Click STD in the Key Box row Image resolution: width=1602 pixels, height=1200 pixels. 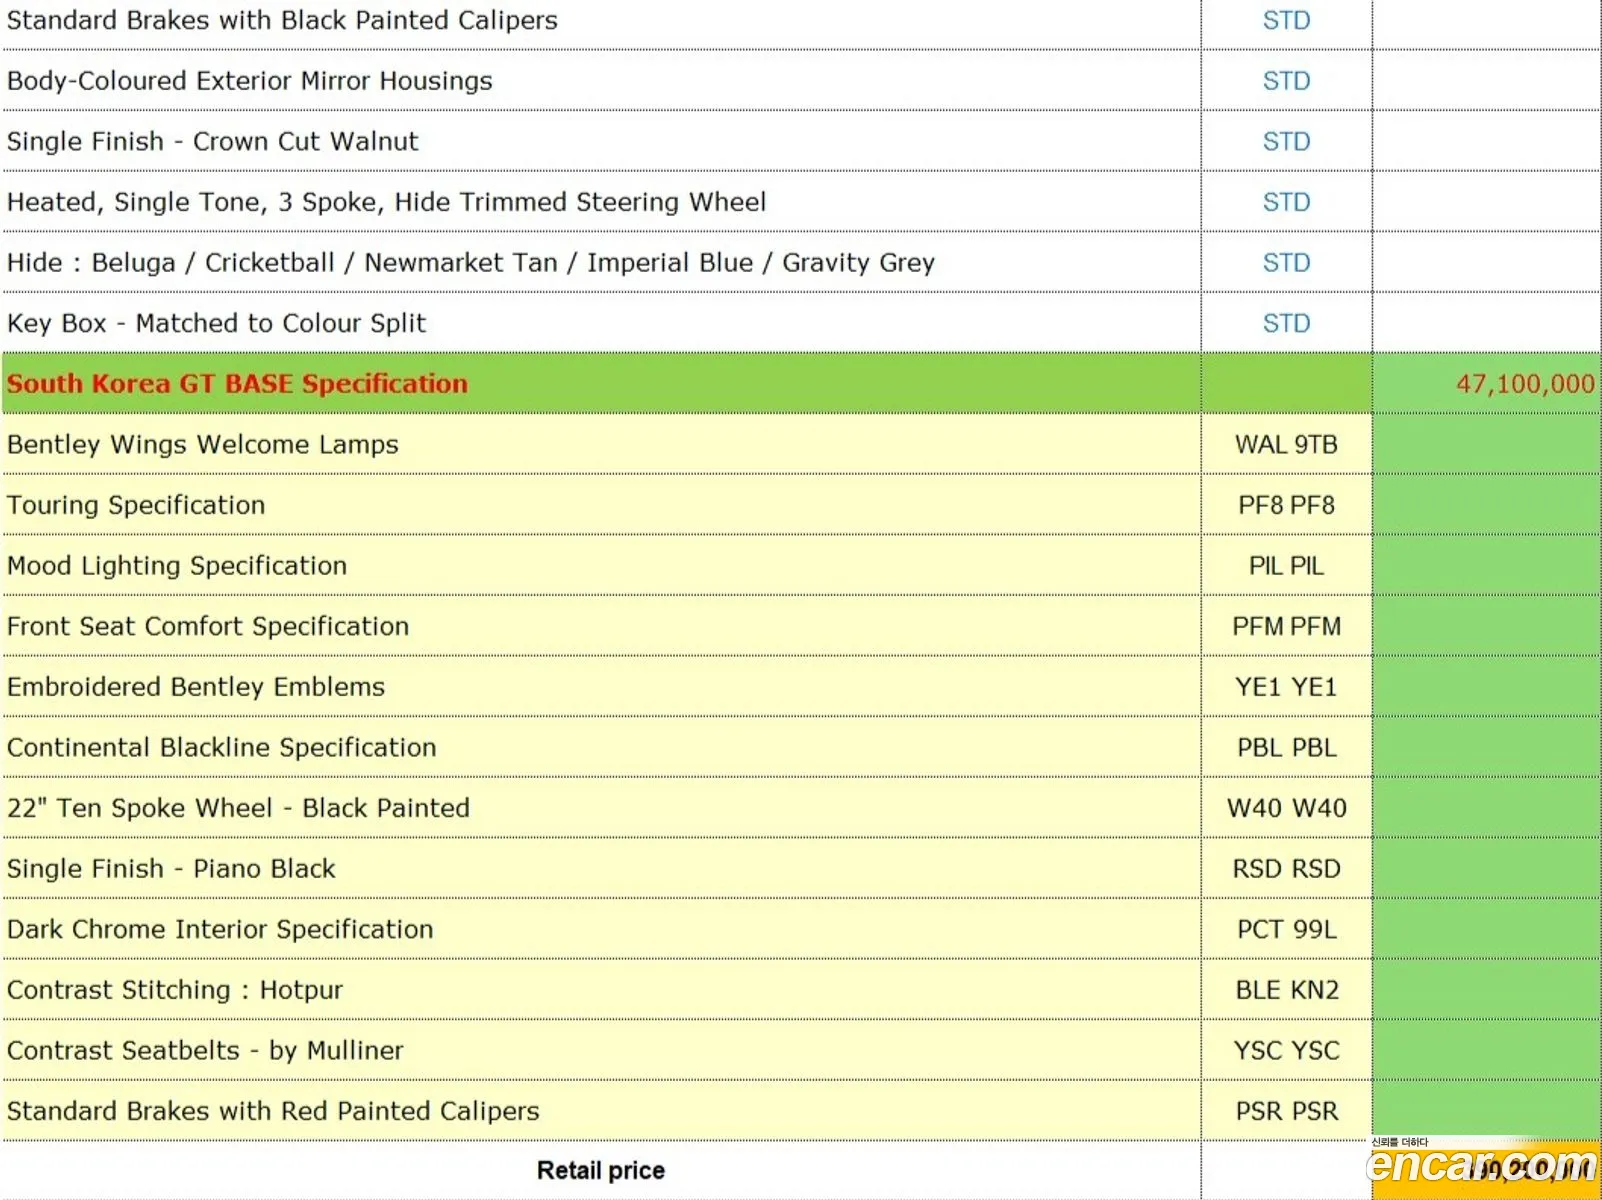click(1286, 323)
